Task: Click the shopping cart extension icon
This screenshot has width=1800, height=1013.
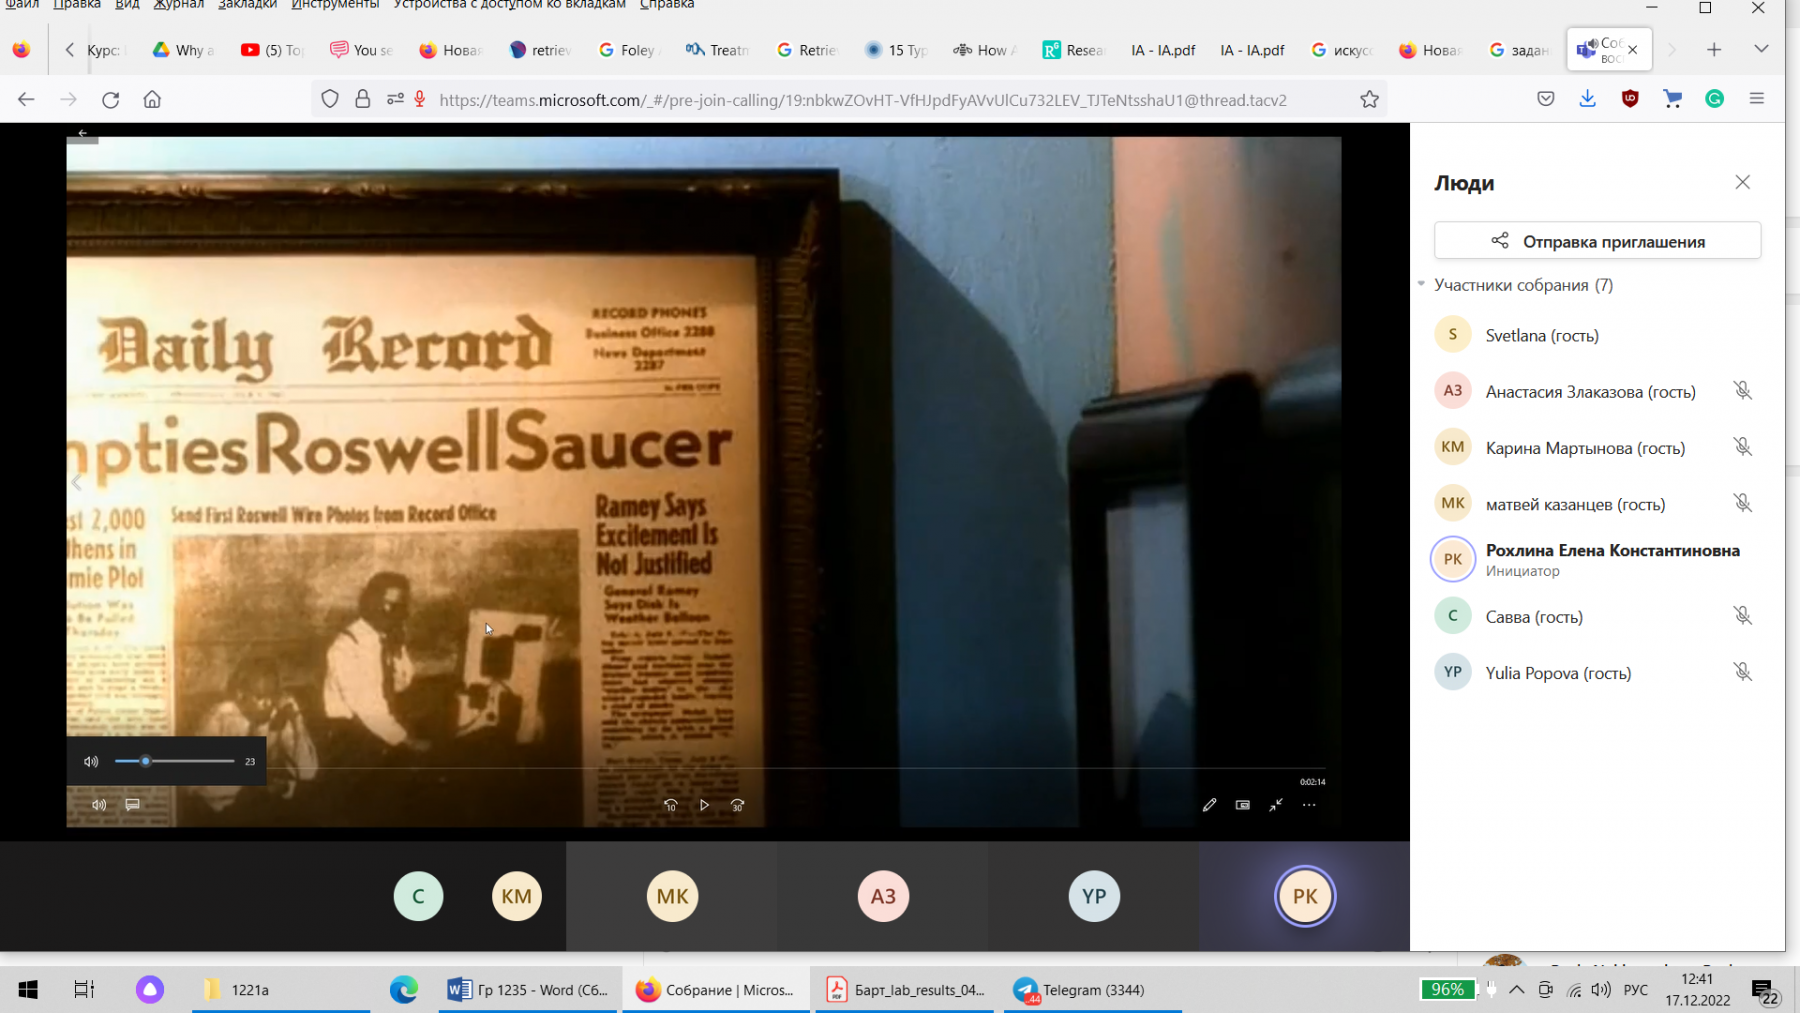Action: coord(1672,98)
